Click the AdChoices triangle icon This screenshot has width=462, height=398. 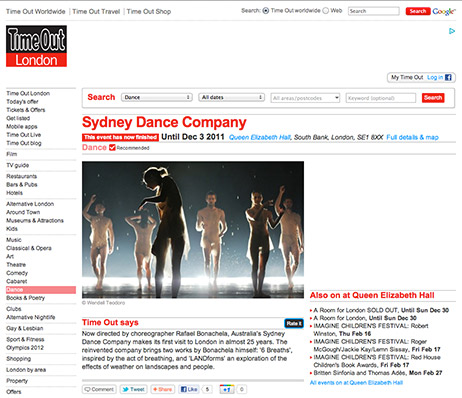coord(452,31)
